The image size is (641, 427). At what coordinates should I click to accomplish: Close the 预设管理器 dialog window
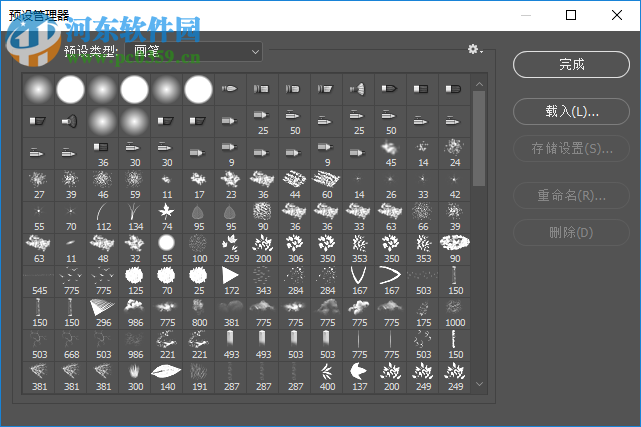click(617, 15)
